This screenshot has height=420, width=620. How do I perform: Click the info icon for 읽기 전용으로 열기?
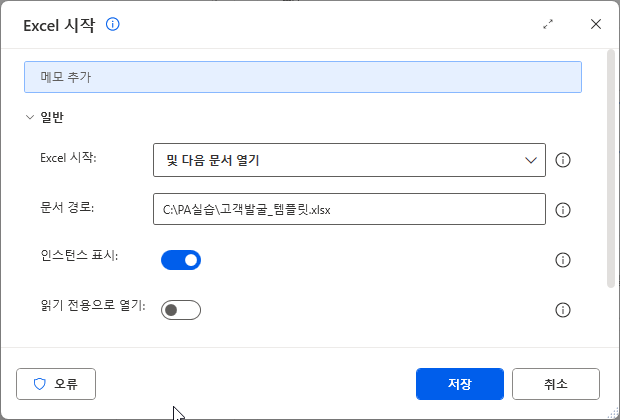click(563, 310)
